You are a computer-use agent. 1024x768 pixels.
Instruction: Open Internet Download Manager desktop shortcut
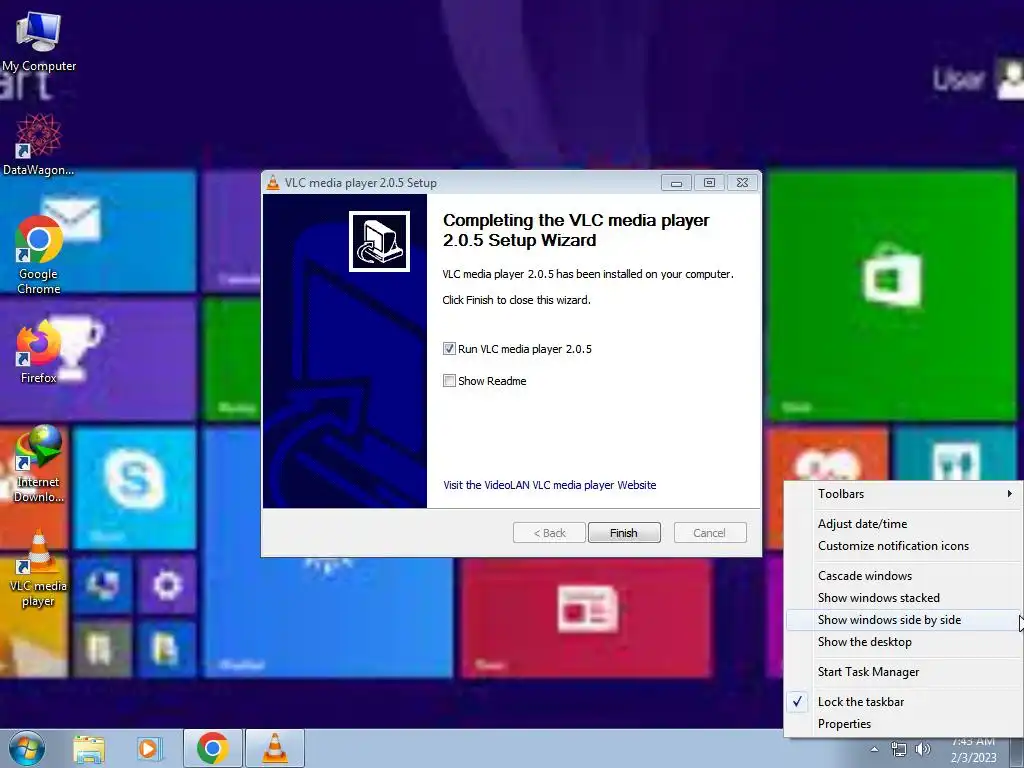point(39,464)
